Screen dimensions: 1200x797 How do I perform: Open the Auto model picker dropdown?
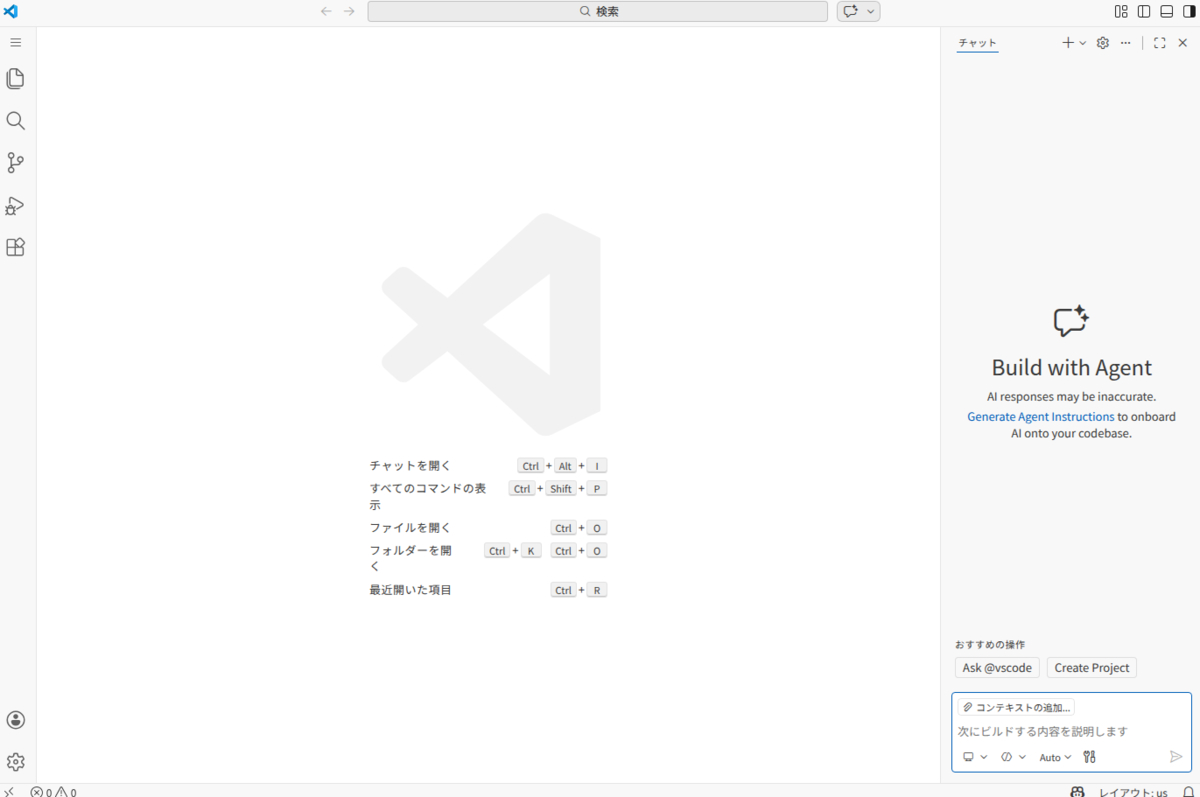click(1055, 757)
